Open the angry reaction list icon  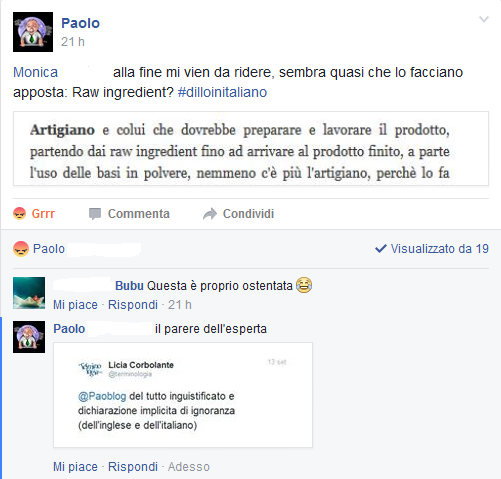tap(21, 249)
